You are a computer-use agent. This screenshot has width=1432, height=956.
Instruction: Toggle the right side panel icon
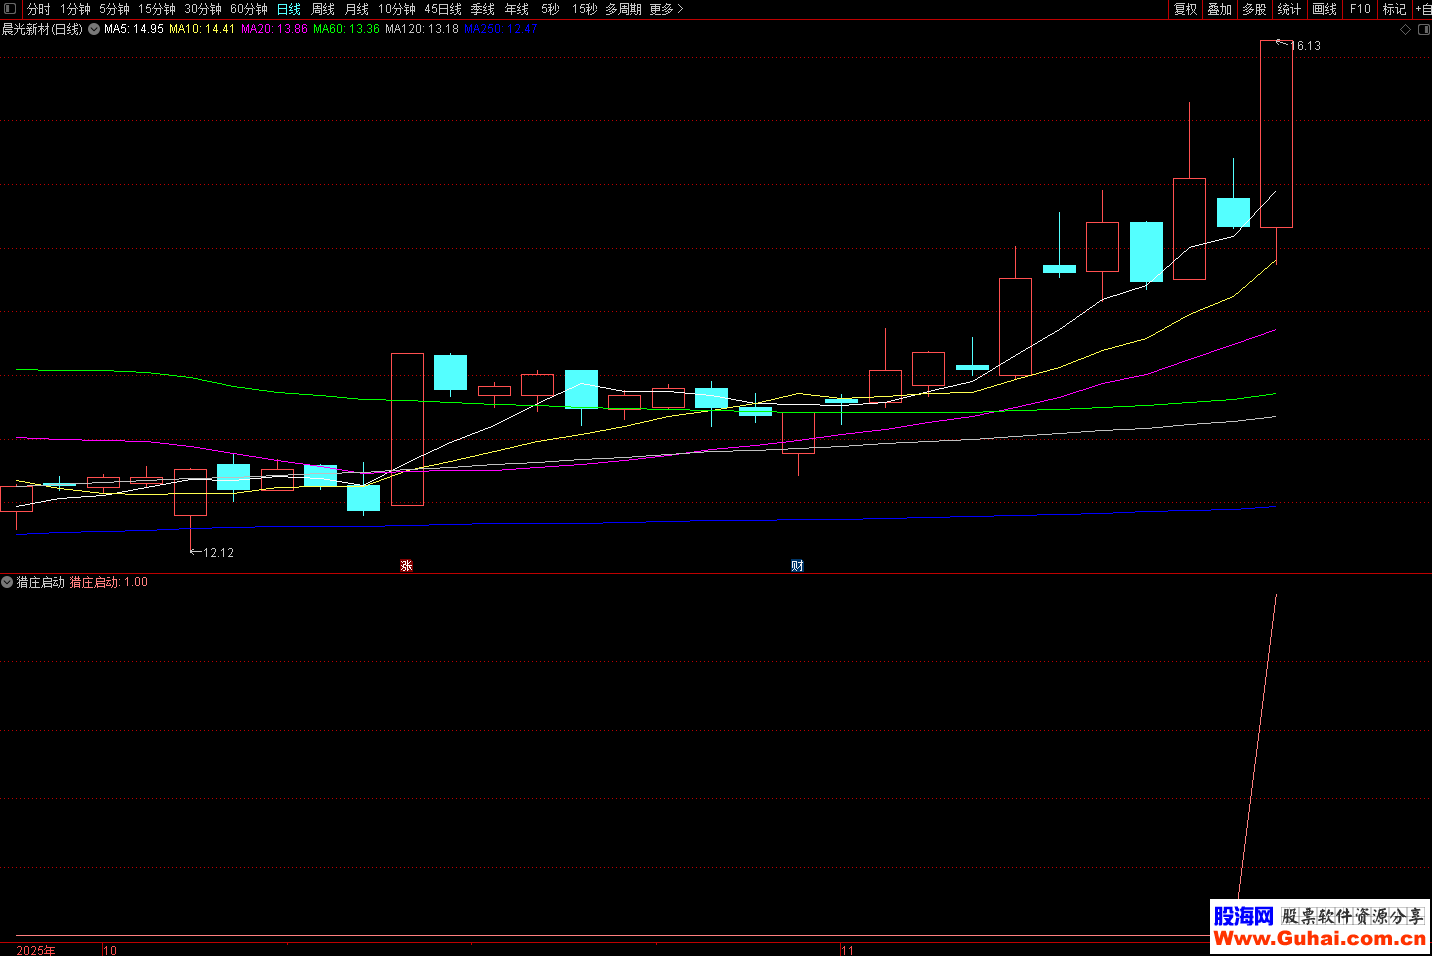1423,30
